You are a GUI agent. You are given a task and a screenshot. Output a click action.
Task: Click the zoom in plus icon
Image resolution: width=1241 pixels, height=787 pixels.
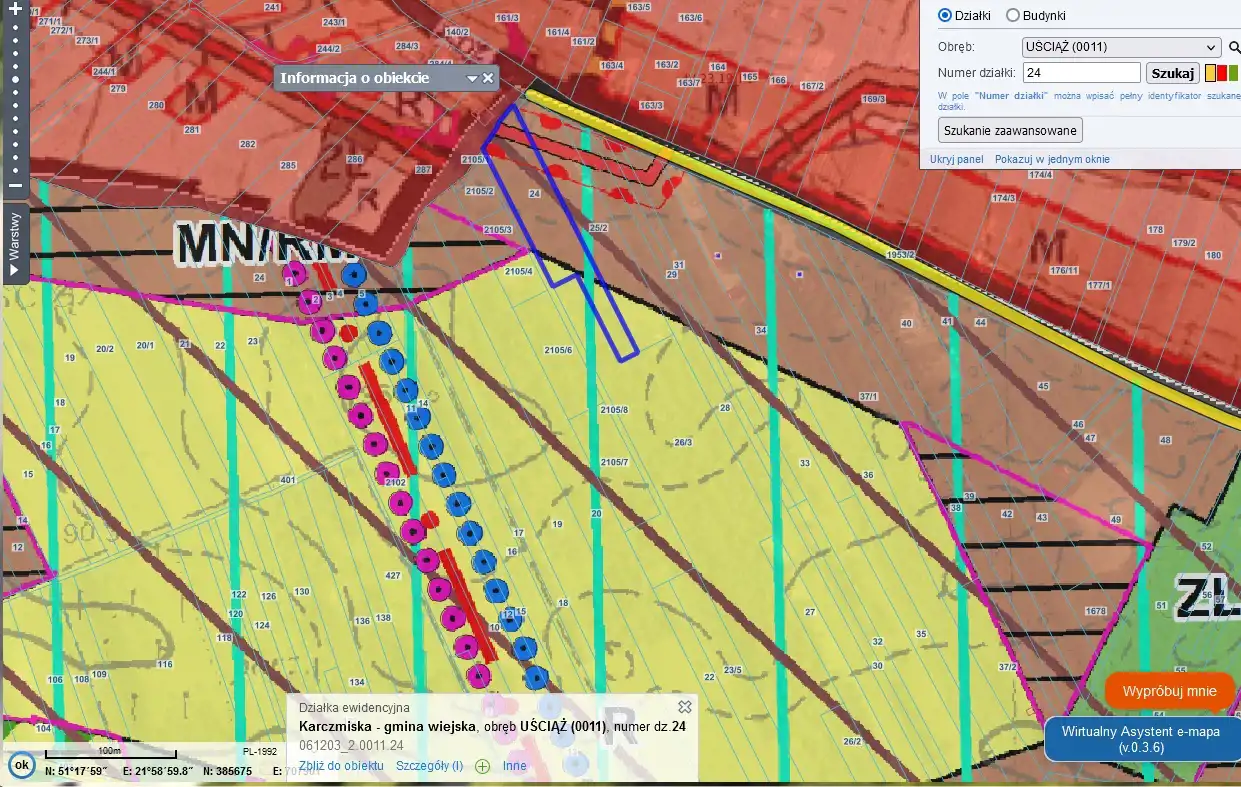(x=15, y=8)
